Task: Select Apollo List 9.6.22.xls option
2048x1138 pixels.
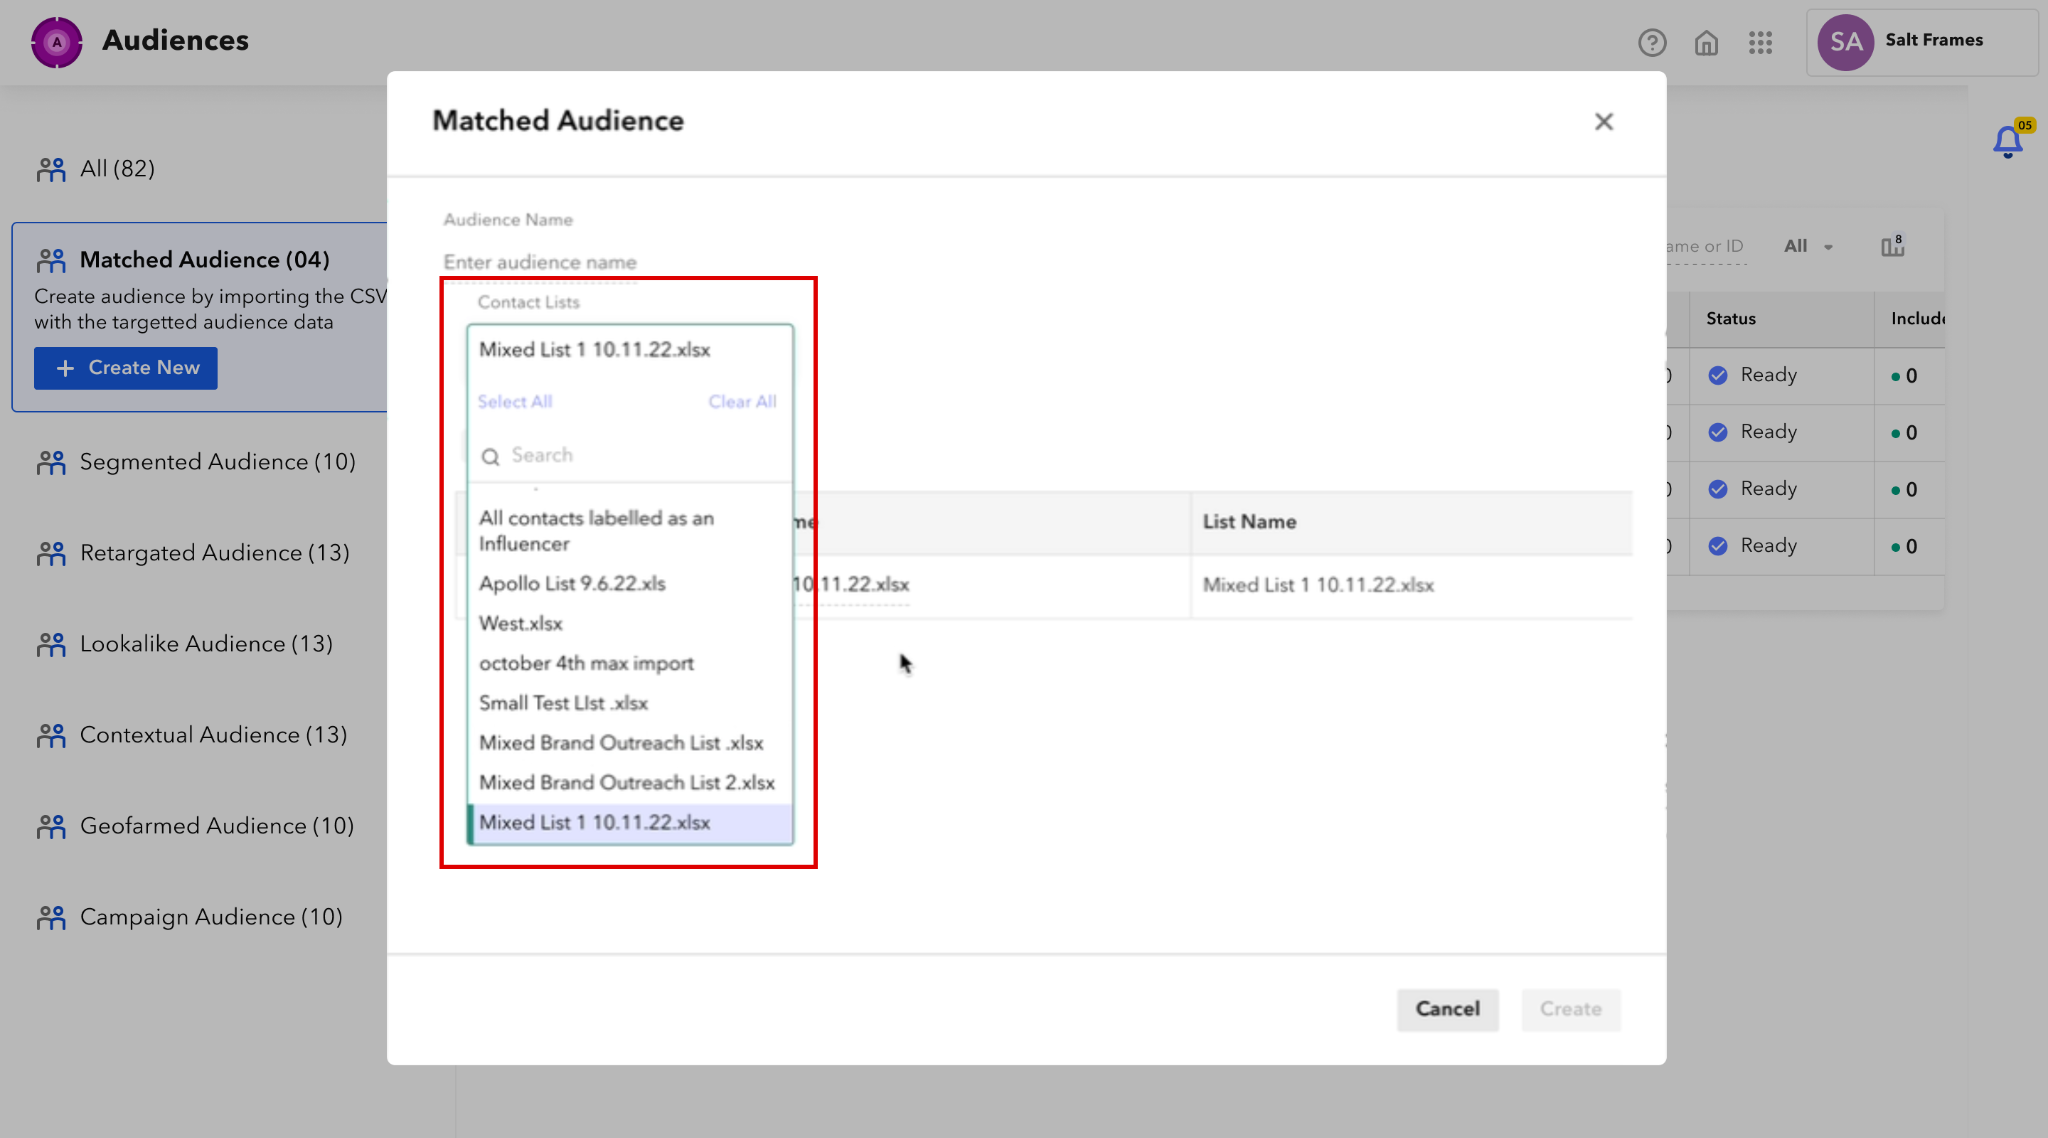Action: 572,584
